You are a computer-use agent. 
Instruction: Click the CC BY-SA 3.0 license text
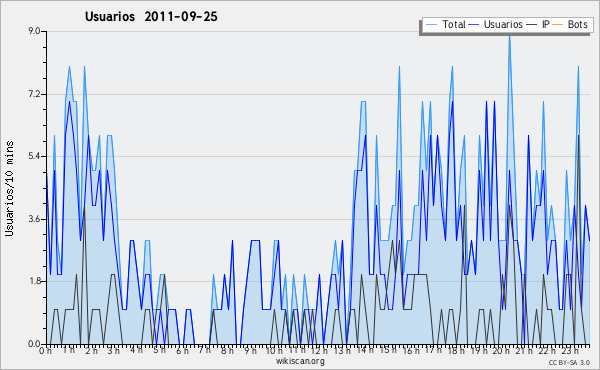[569, 362]
